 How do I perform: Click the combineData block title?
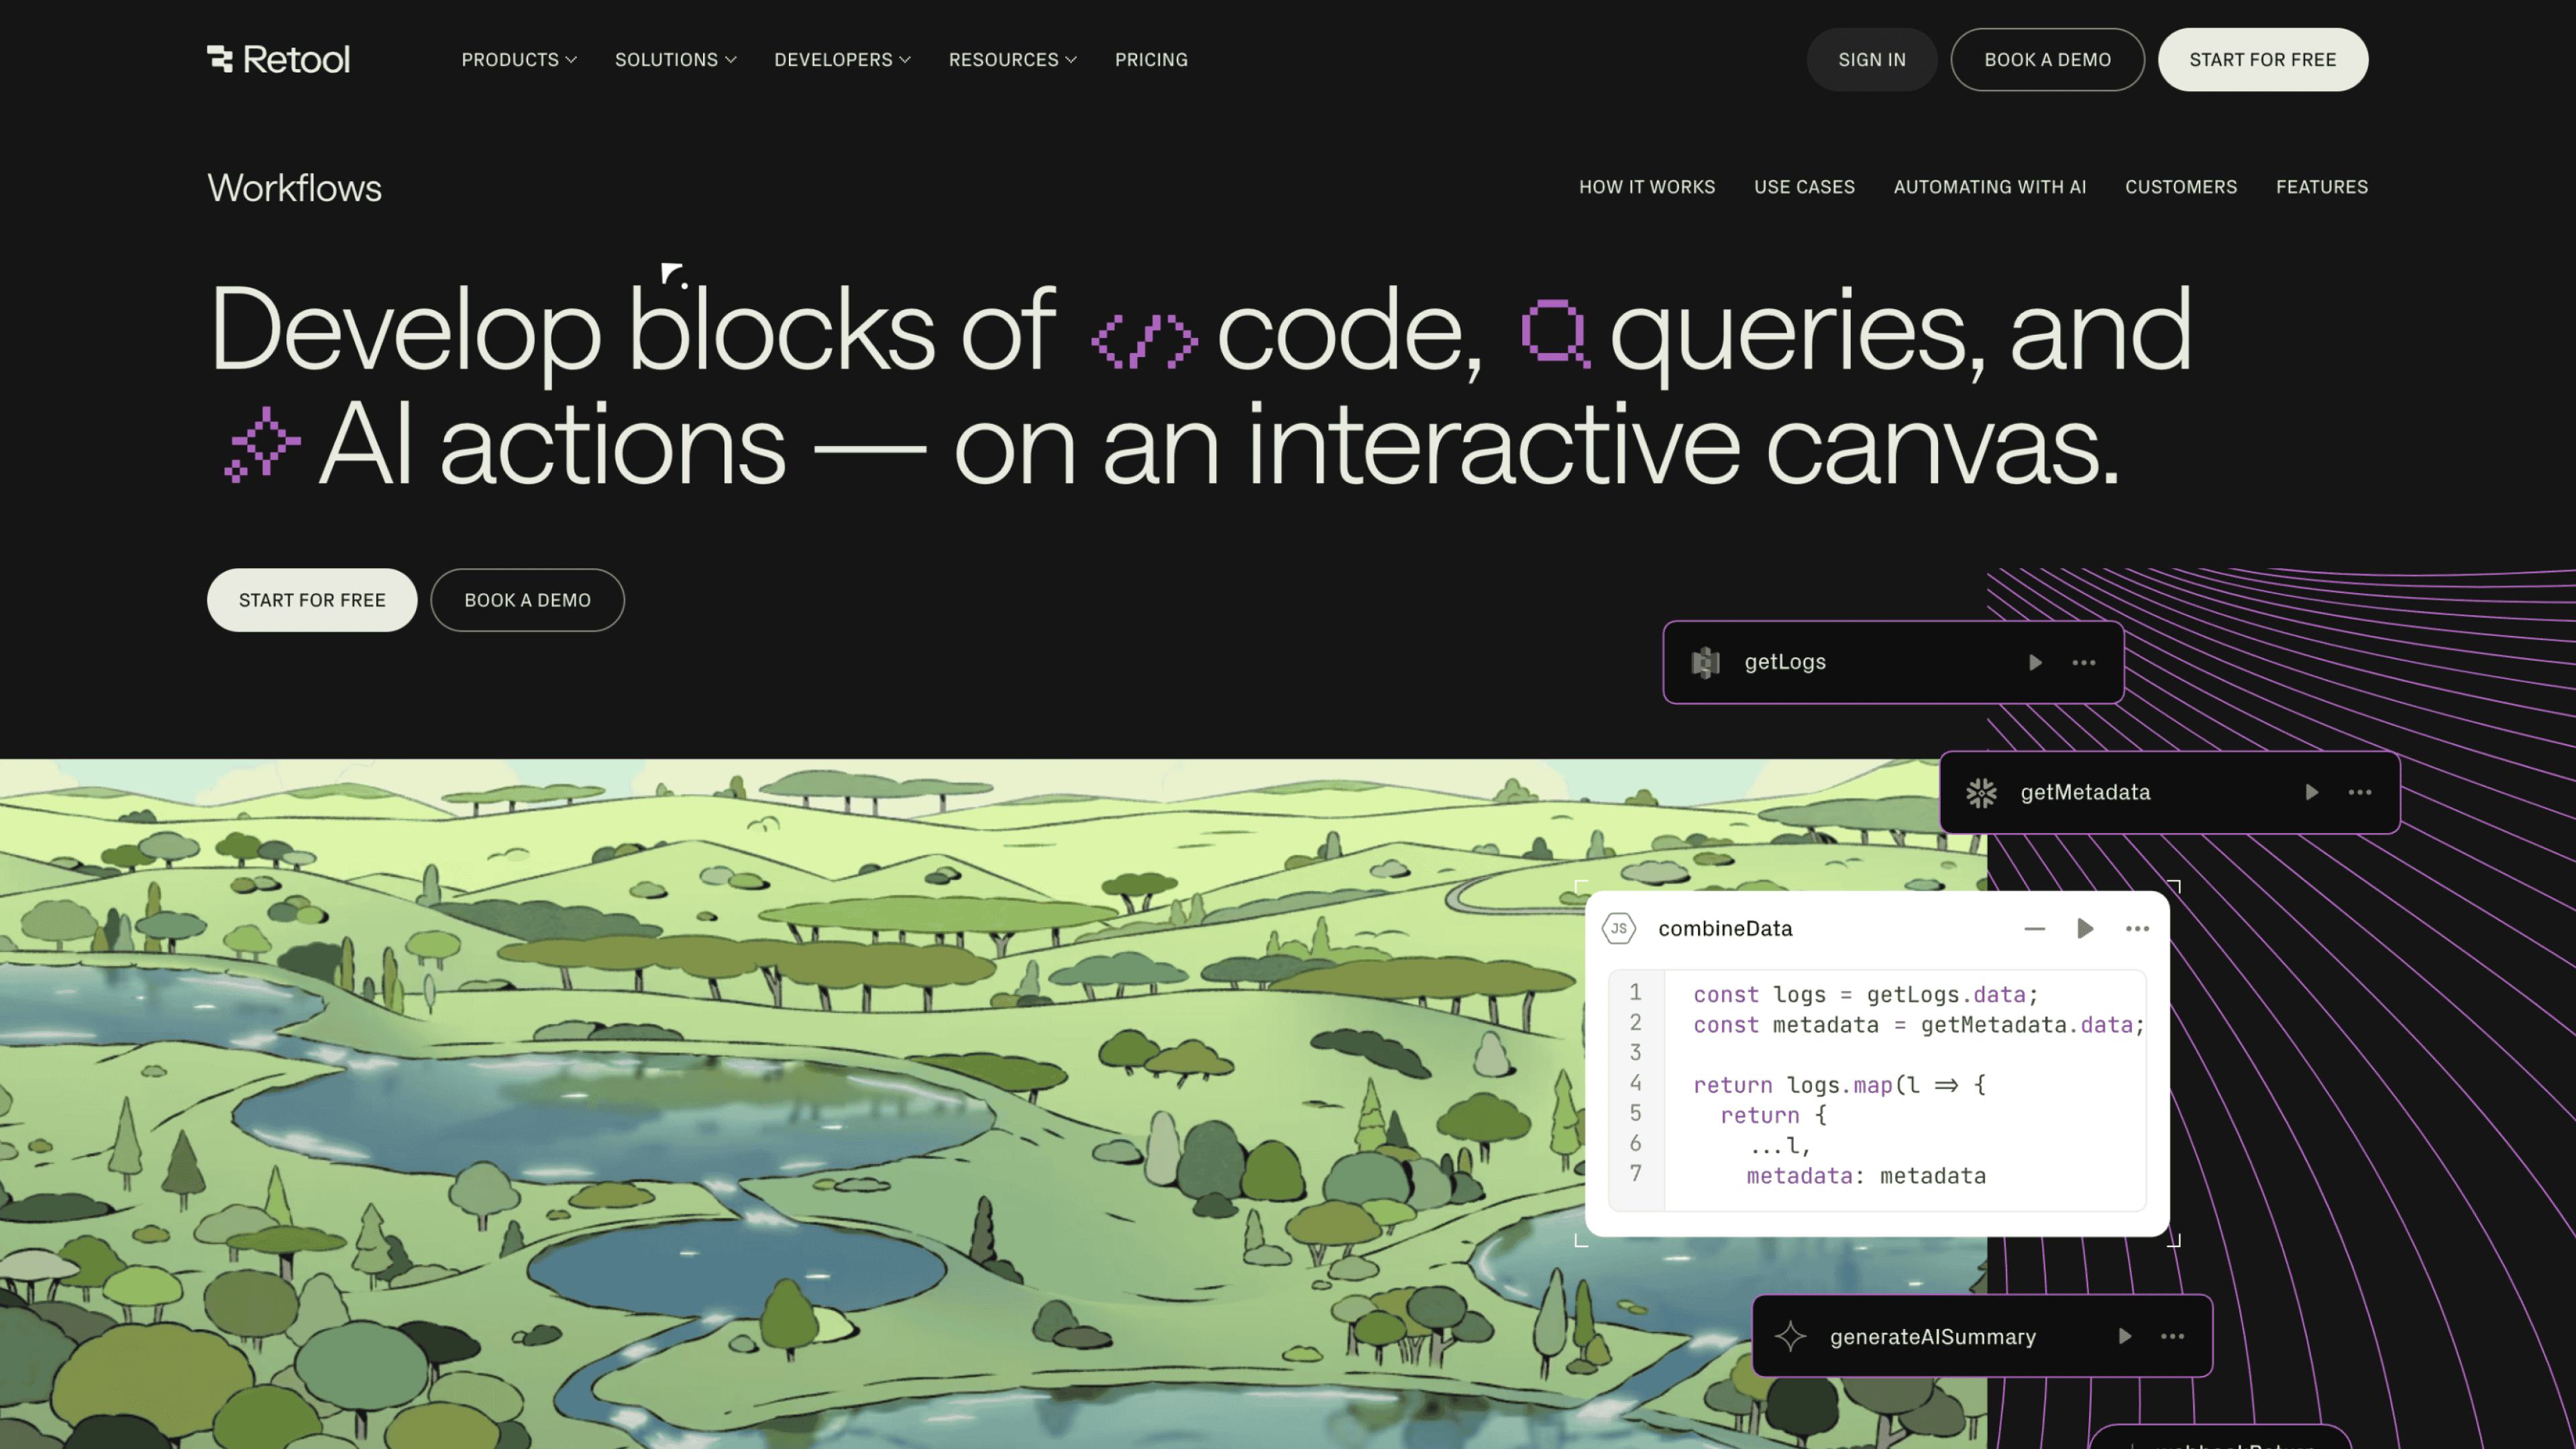coord(1725,928)
